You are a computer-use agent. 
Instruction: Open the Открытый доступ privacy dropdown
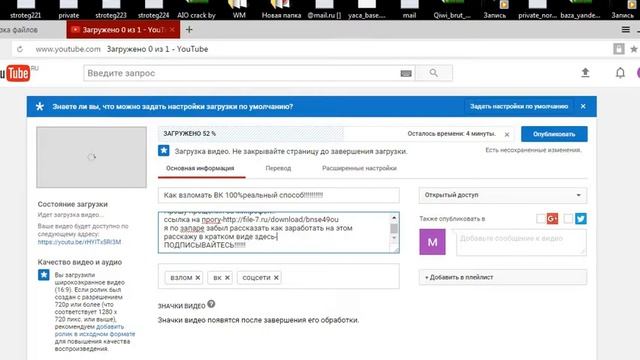tap(502, 195)
